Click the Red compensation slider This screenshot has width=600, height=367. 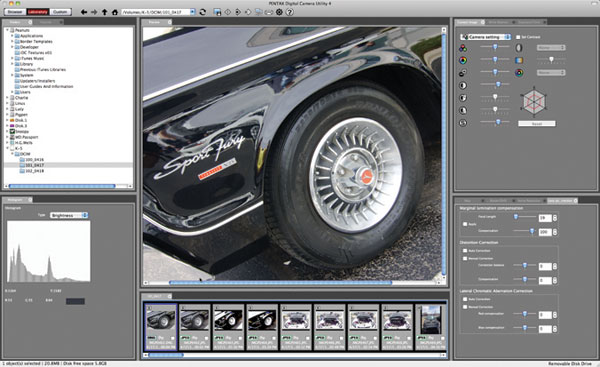[x=525, y=314]
